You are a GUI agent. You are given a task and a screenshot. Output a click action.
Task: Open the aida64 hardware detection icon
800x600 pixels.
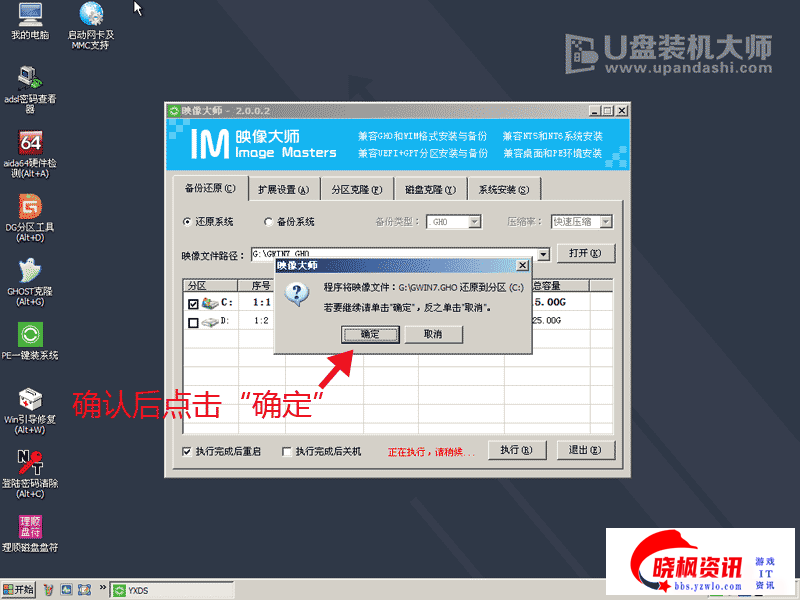[30, 144]
